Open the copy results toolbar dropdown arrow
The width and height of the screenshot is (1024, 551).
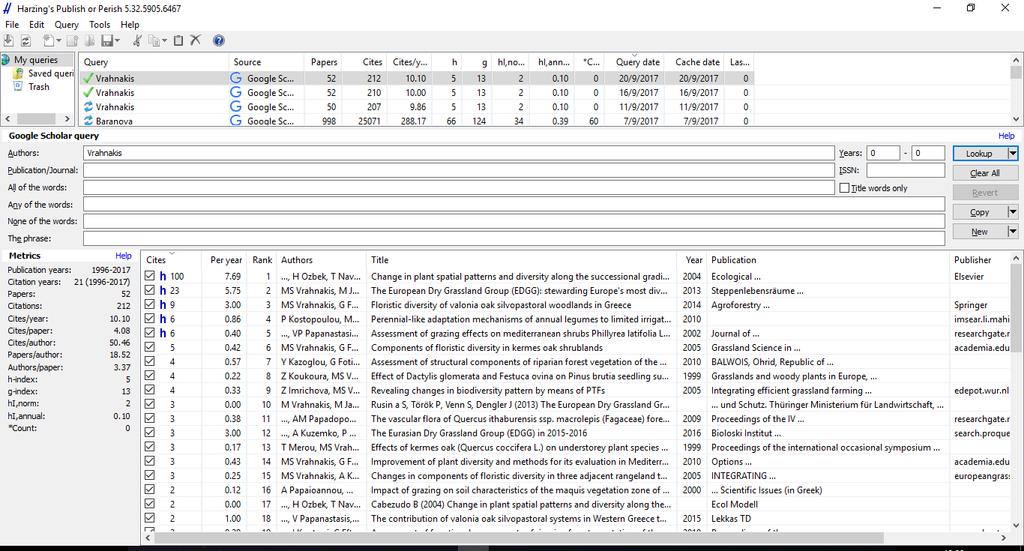[165, 40]
